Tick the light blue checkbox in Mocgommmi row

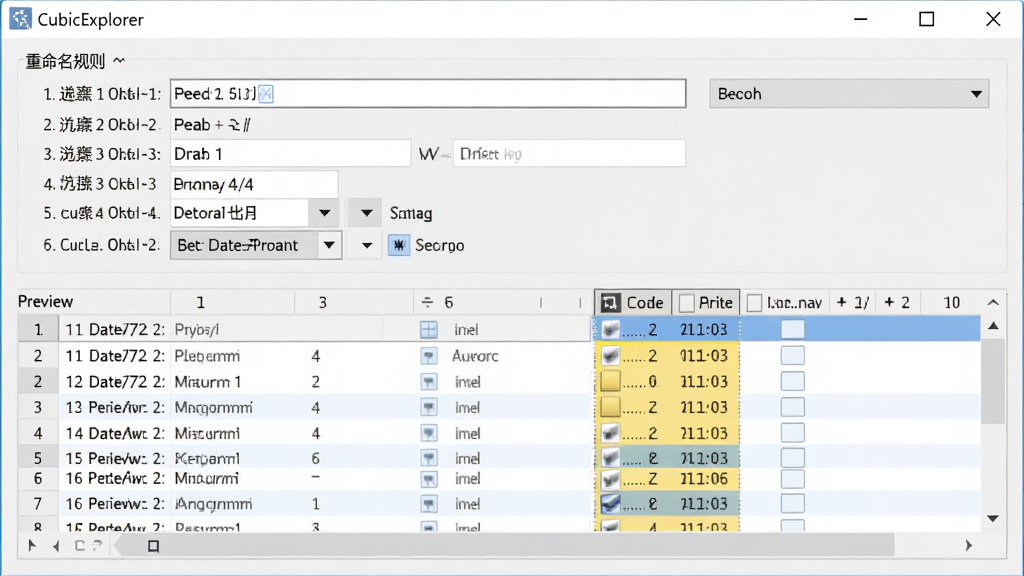[792, 407]
